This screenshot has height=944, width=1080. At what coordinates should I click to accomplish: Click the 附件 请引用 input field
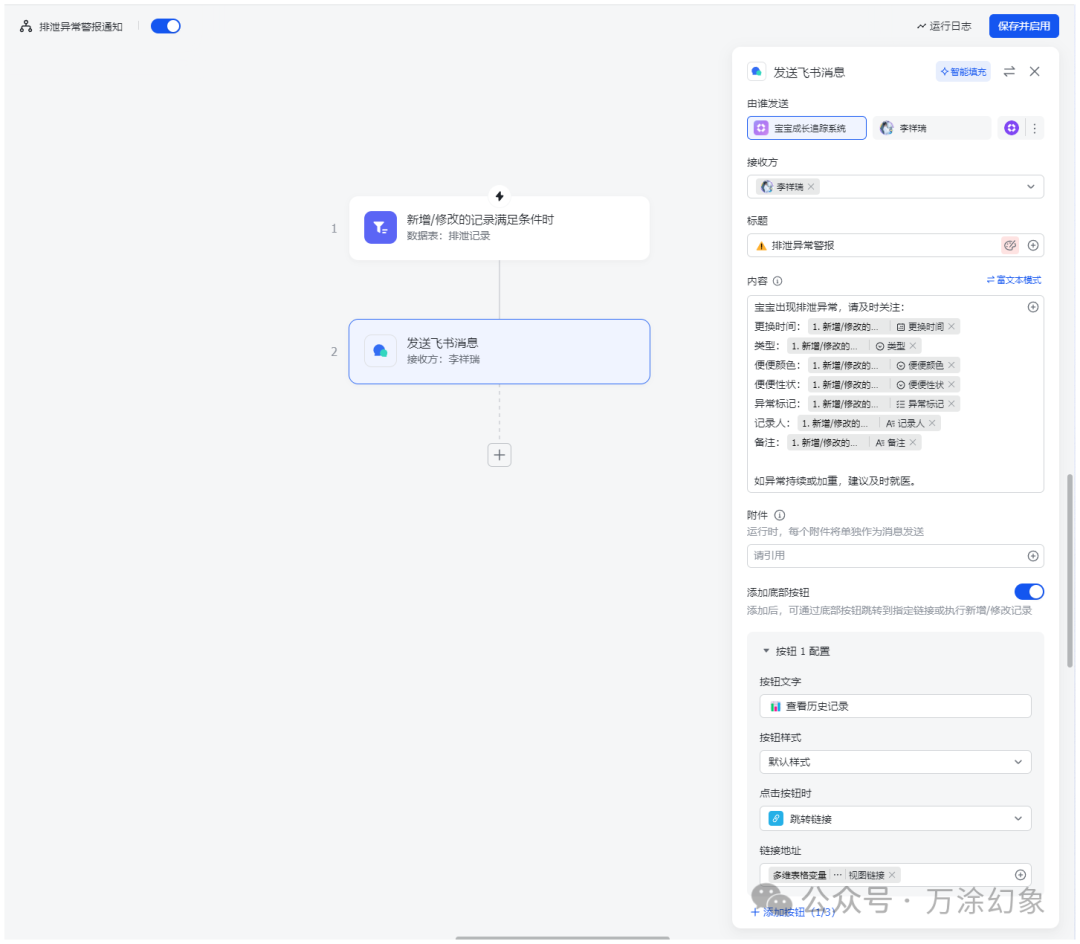coord(895,556)
